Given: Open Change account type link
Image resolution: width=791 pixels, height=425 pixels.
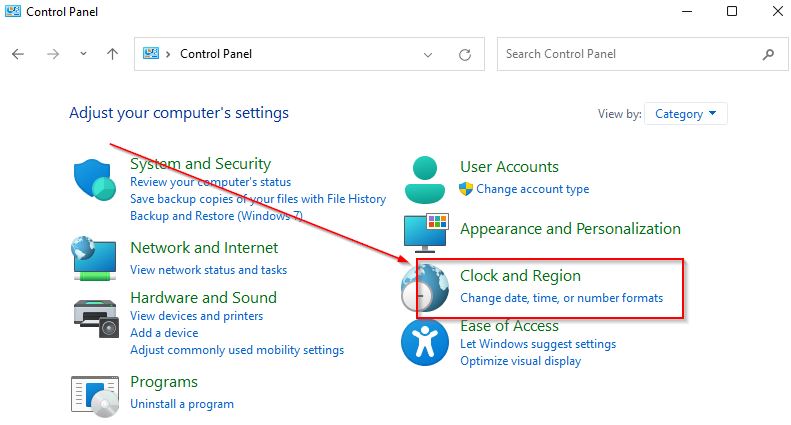Looking at the screenshot, I should (x=533, y=189).
